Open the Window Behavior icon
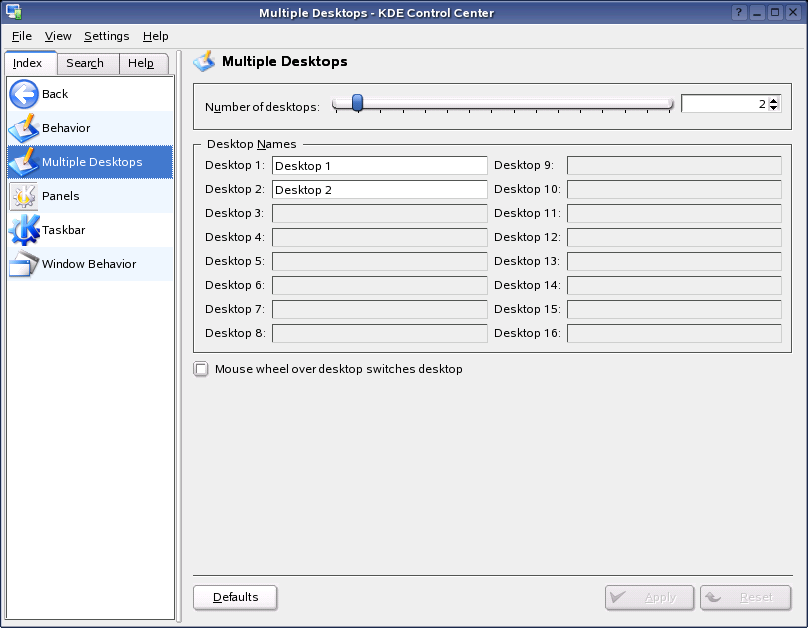The height and width of the screenshot is (628, 808). point(24,264)
